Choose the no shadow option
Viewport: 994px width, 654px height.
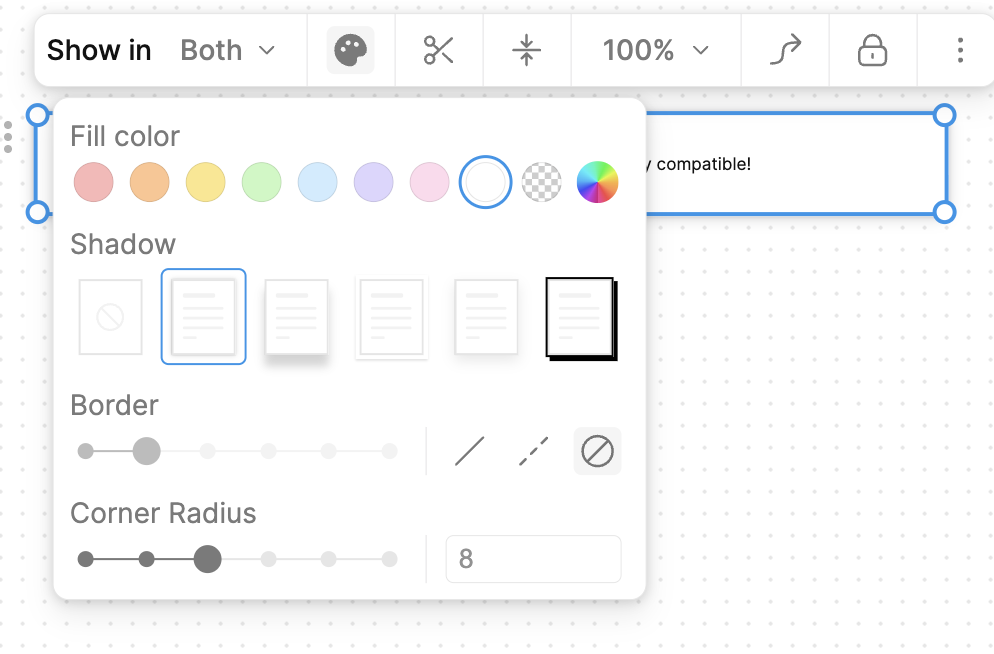click(110, 317)
